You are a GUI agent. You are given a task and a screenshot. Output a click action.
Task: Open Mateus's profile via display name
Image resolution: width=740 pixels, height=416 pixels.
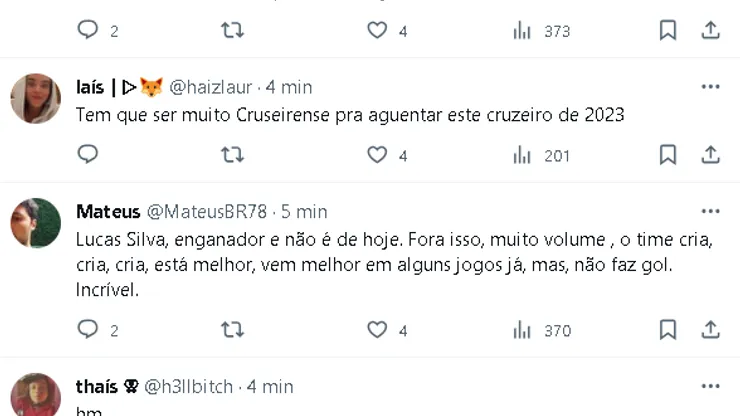(108, 212)
